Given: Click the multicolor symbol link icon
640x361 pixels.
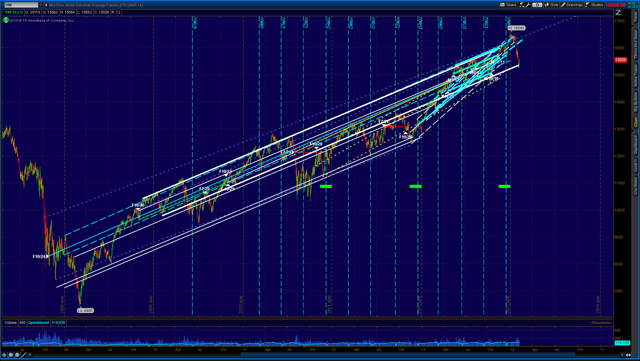Looking at the screenshot, I should [x=46, y=5].
